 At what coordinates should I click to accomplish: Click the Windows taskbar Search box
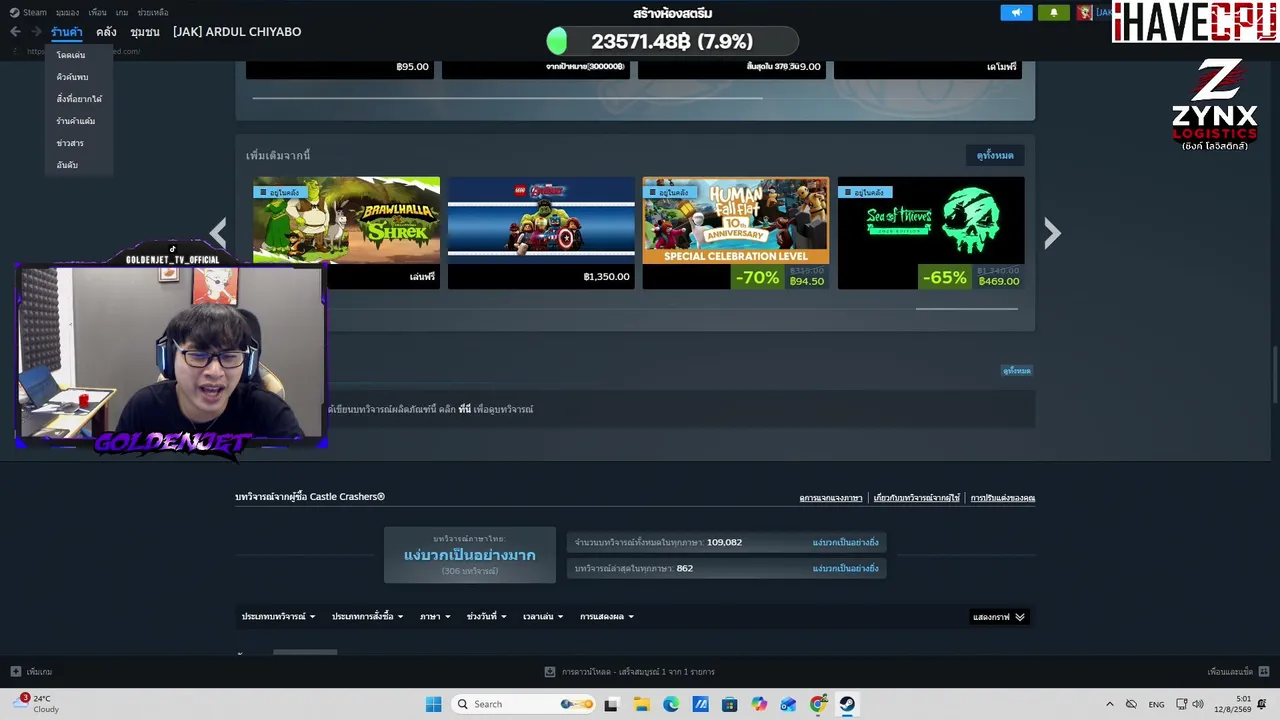523,704
